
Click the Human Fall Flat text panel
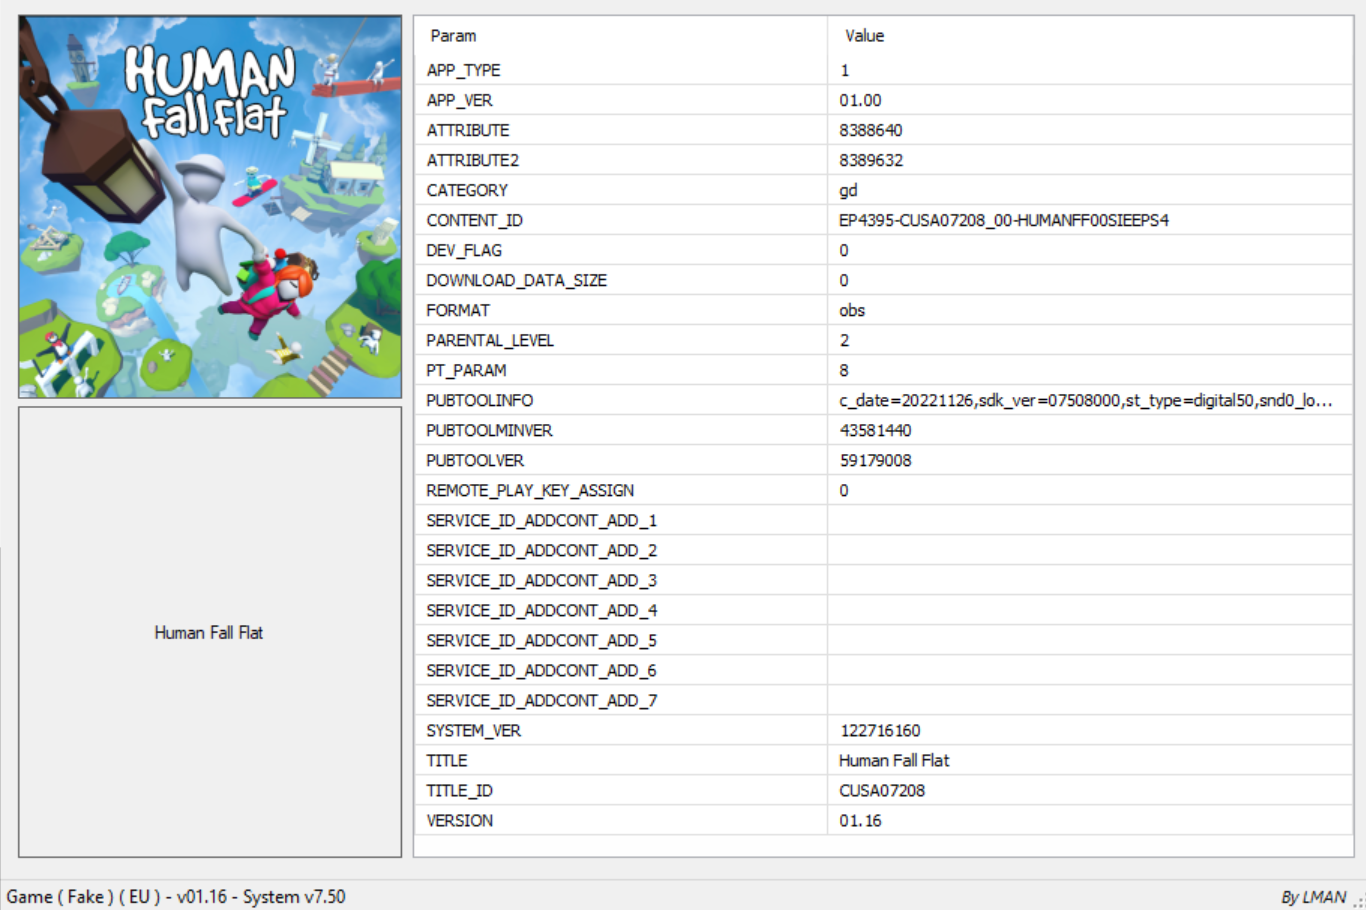[210, 632]
